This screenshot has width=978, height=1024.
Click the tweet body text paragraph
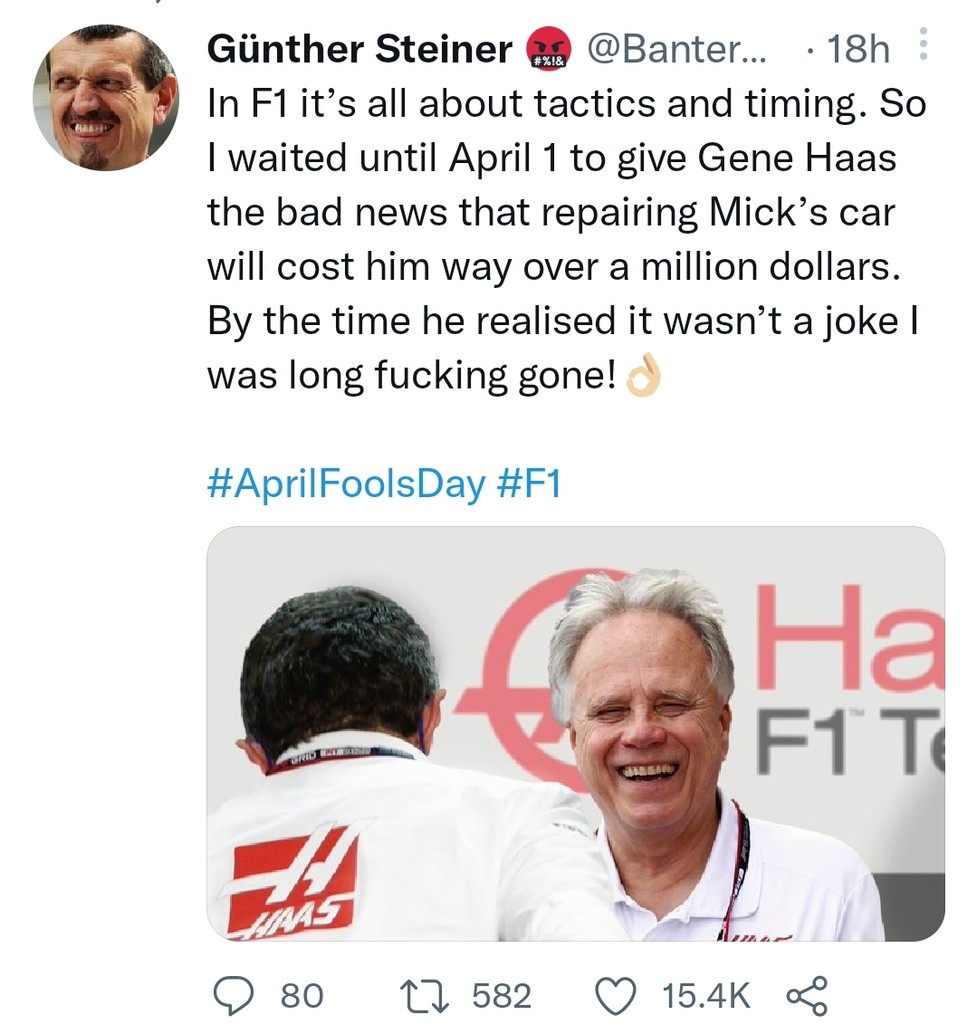pyautogui.click(x=565, y=239)
